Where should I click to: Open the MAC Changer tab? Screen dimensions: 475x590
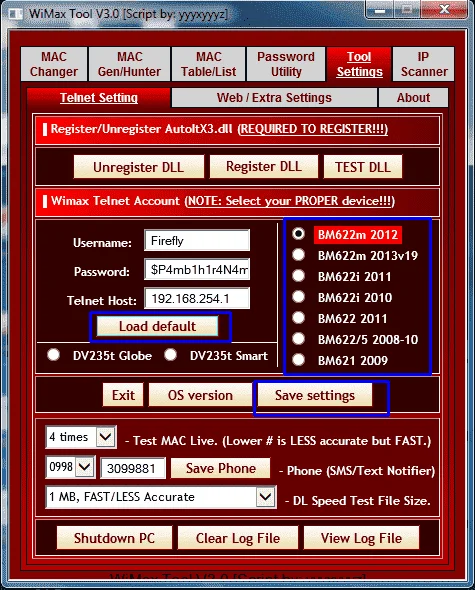pyautogui.click(x=54, y=64)
